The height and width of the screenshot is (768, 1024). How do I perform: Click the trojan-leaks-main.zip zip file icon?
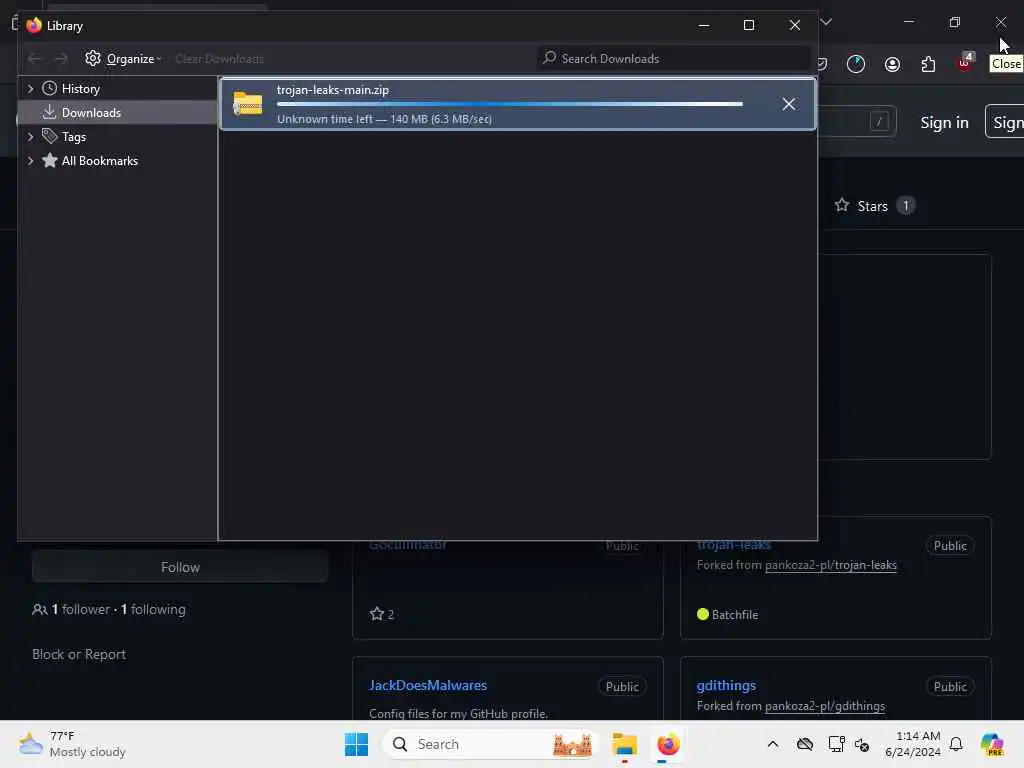[248, 104]
